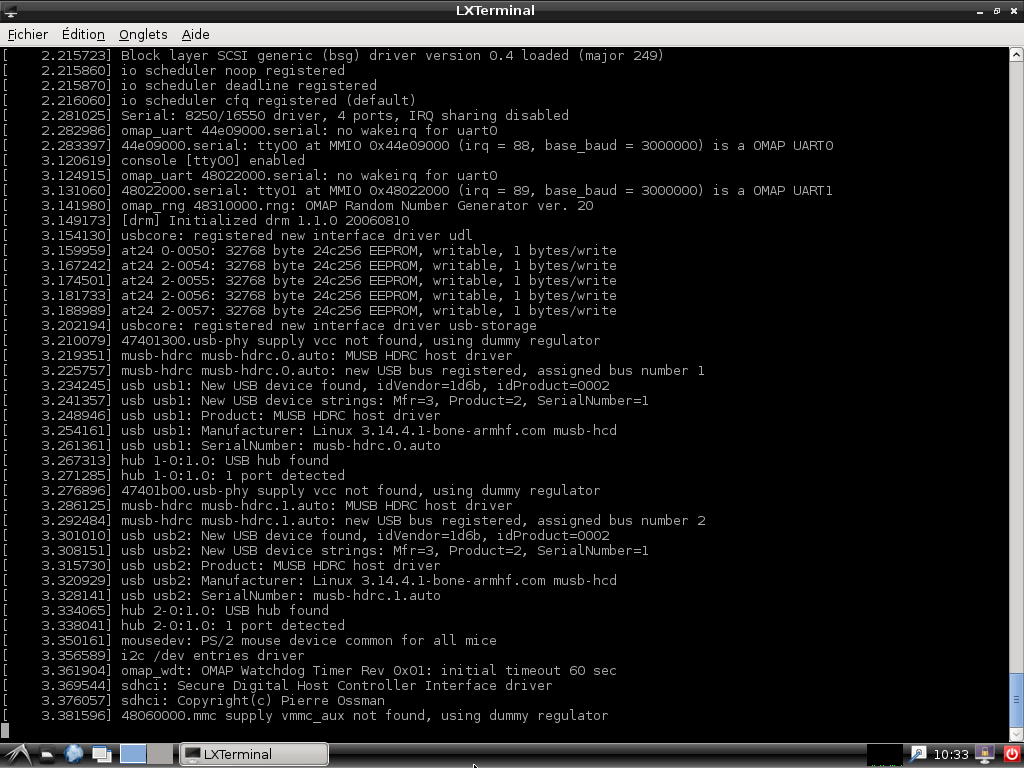Switch to the first virtual desktop
Screen dimensions: 1024x768
click(133, 755)
